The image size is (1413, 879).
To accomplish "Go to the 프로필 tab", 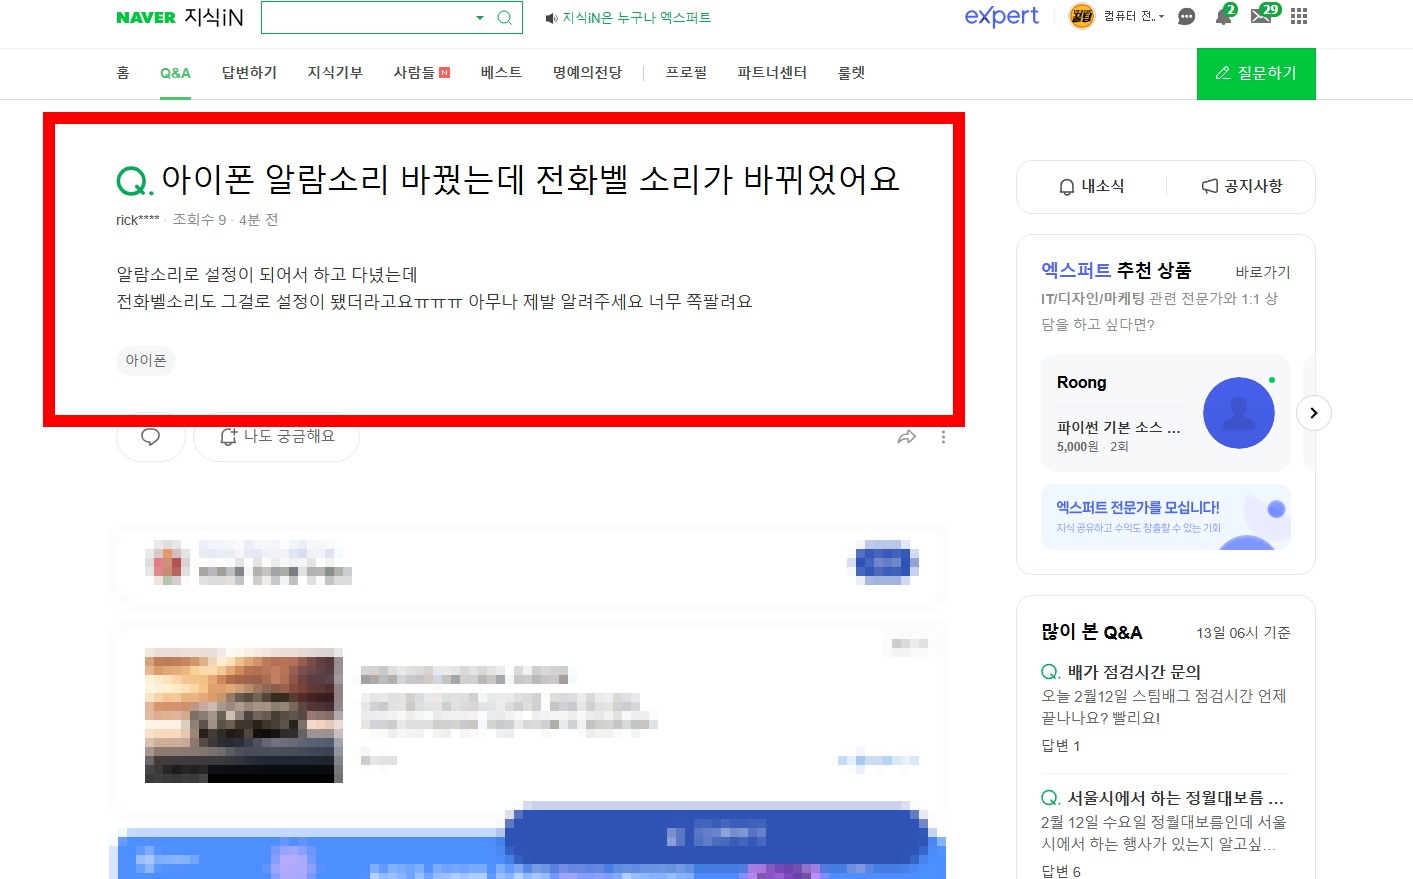I will pos(687,73).
